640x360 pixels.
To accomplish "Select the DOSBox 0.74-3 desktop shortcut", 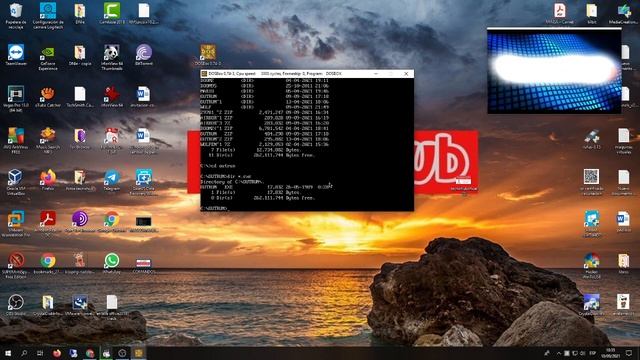I will pos(208,53).
